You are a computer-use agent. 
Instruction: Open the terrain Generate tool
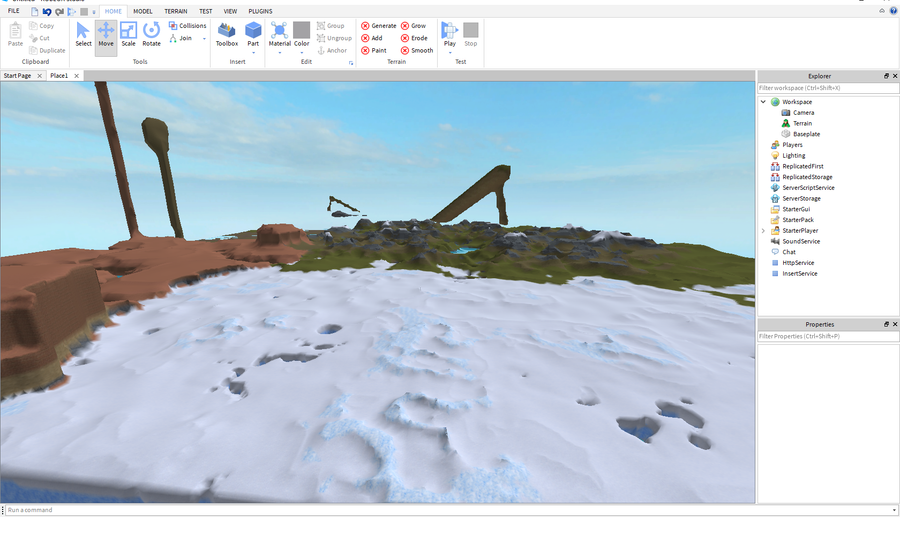378,26
